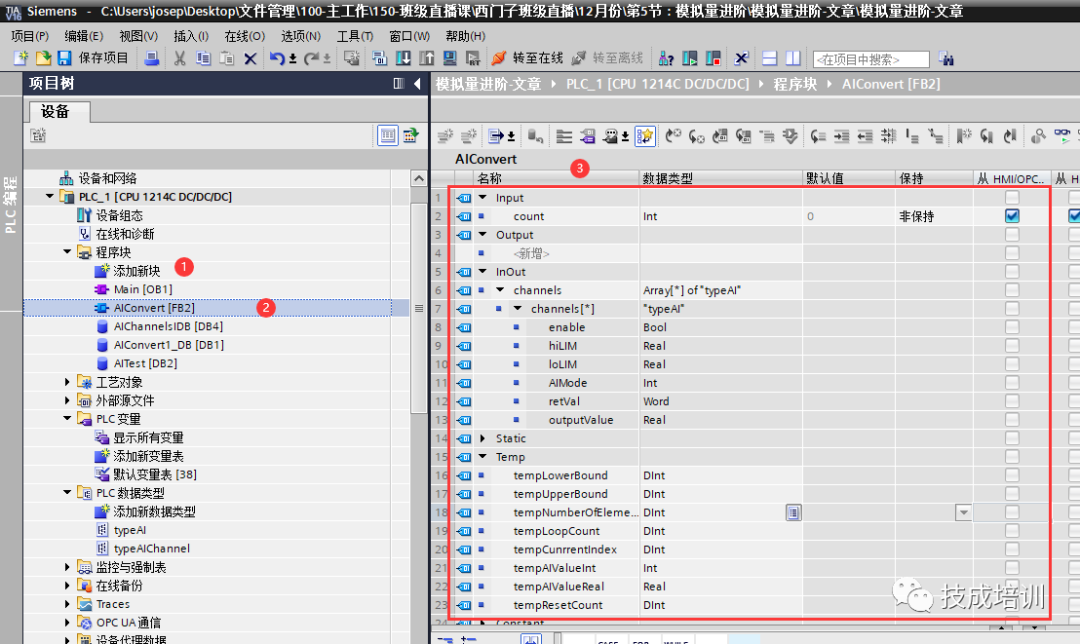Image resolution: width=1080 pixels, height=644 pixels.
Task: Open retain dropdown on tempNumberOfEleme row
Action: [963, 512]
